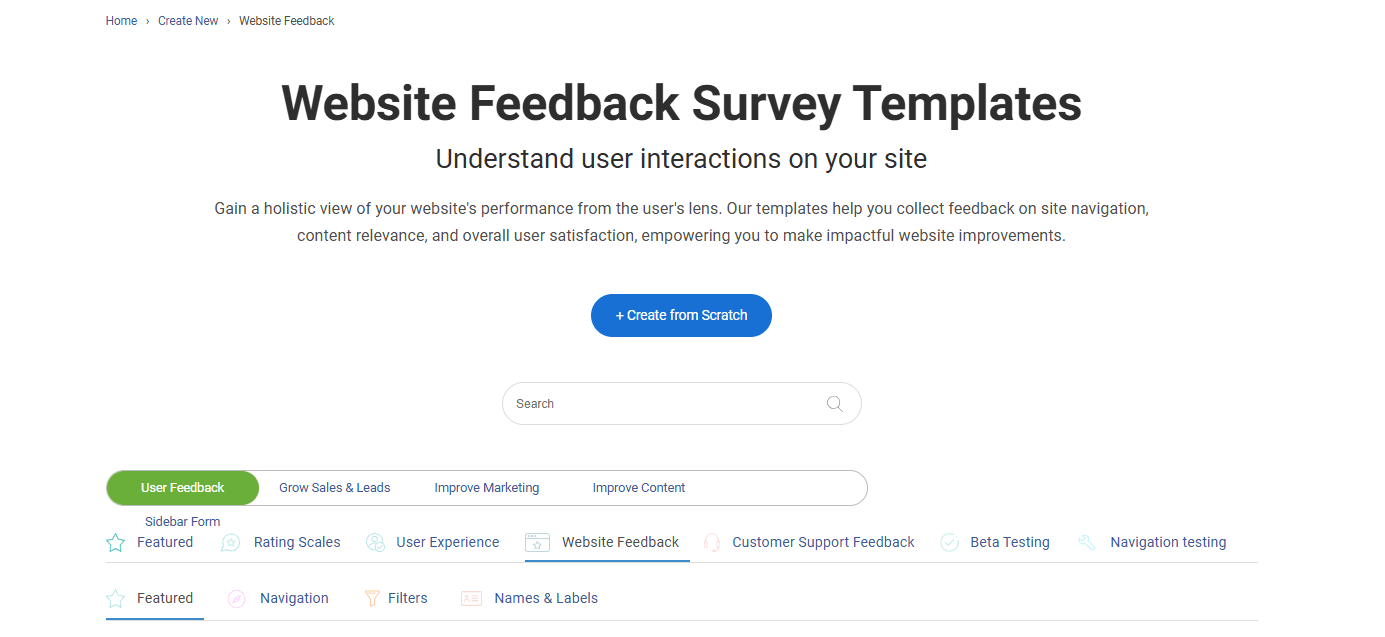Select the Names & Labels card icon
Image resolution: width=1385 pixels, height=637 pixels.
[470, 597]
